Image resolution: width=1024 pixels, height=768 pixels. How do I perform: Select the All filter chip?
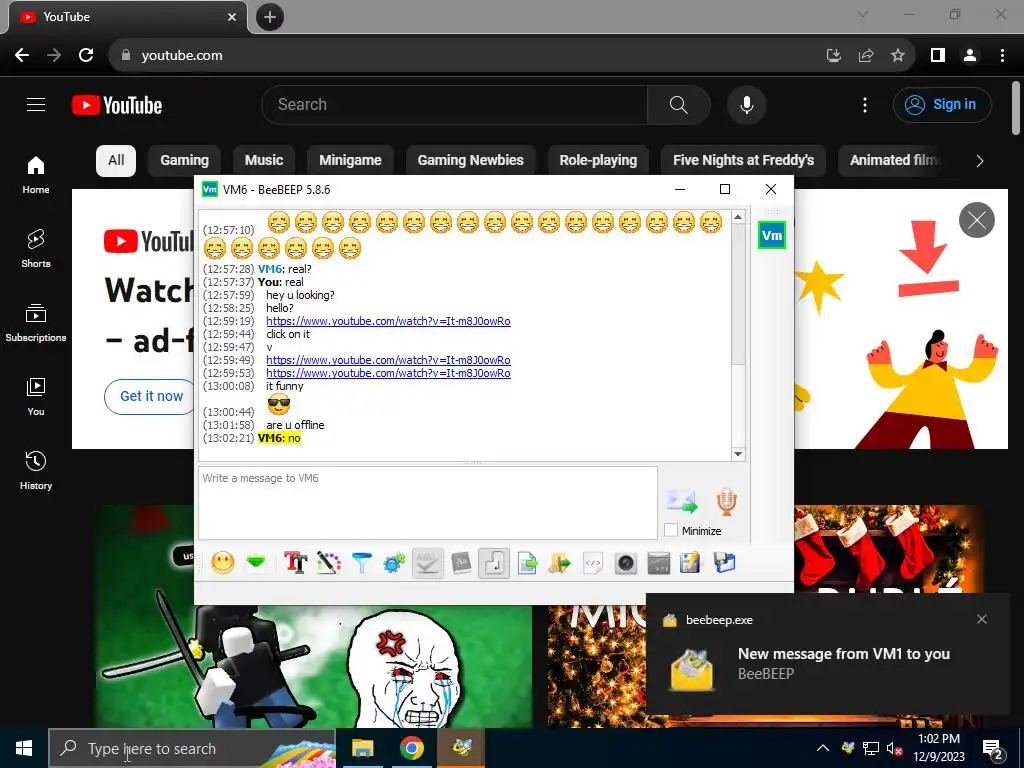116,161
